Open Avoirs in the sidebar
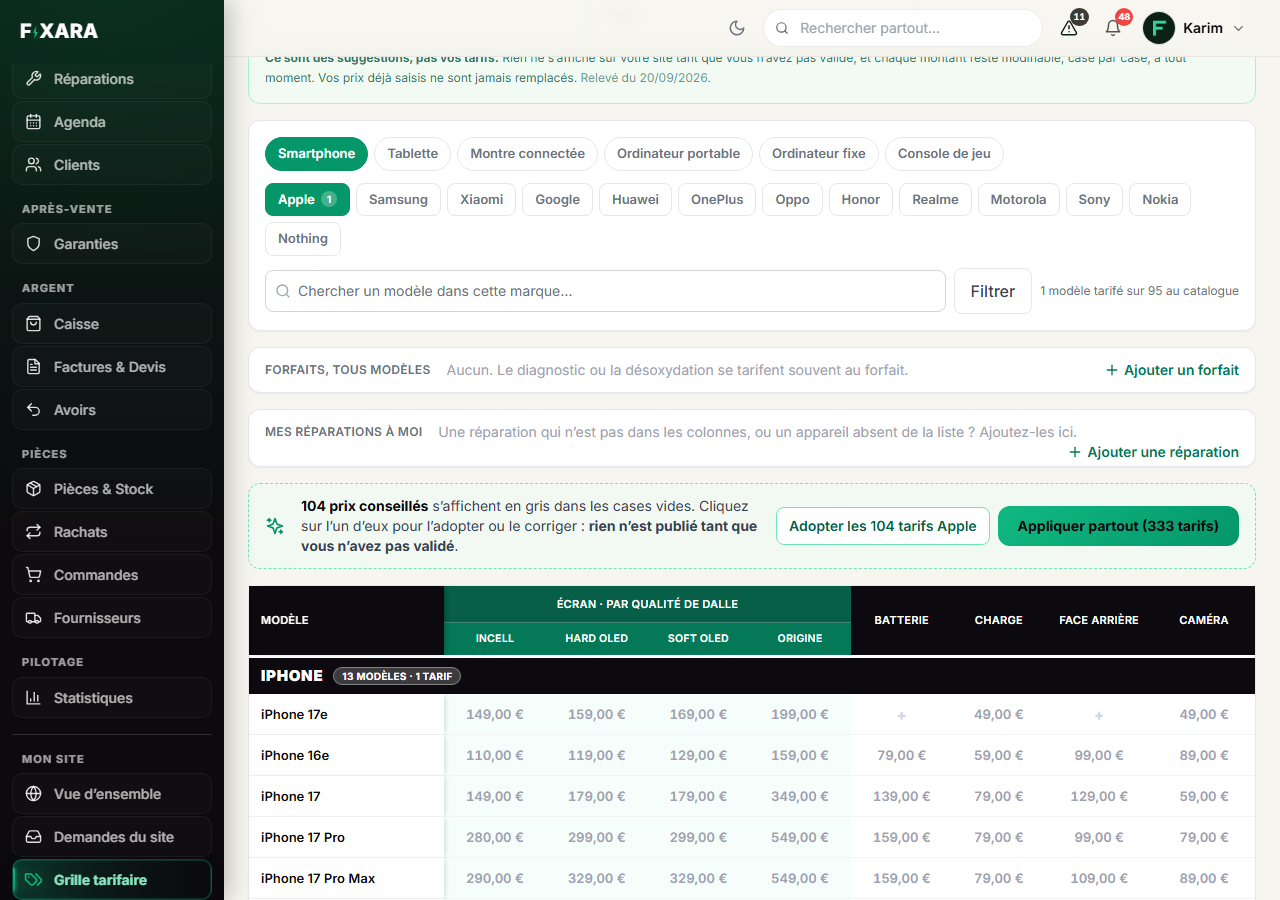 112,410
